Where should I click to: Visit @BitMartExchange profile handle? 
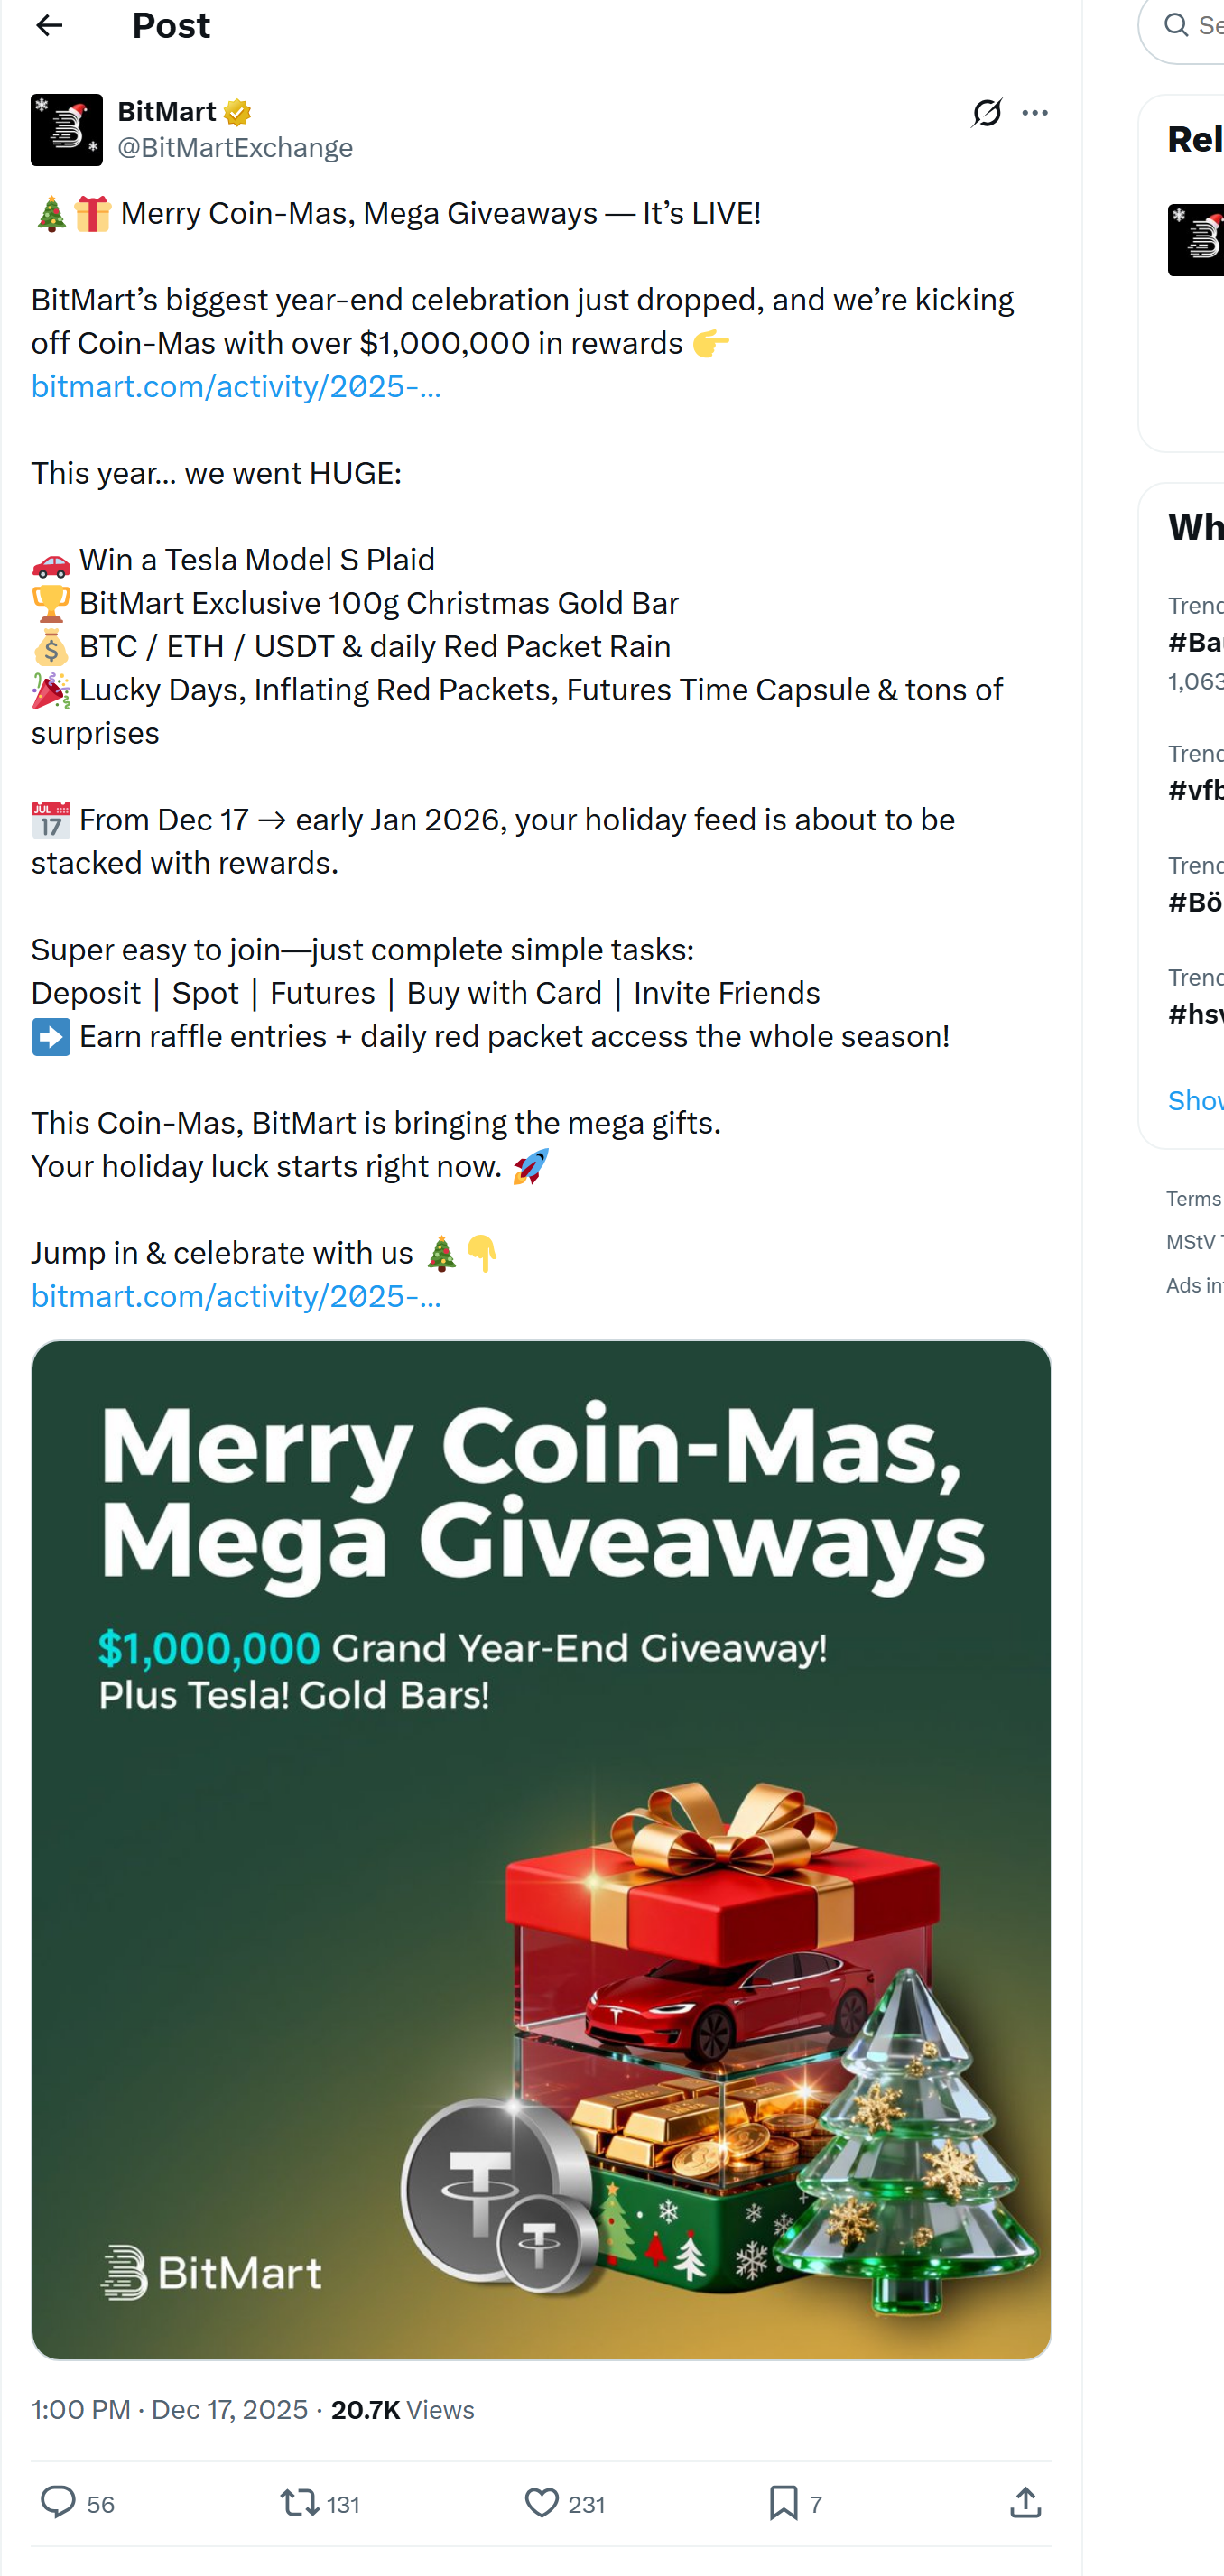[x=235, y=147]
